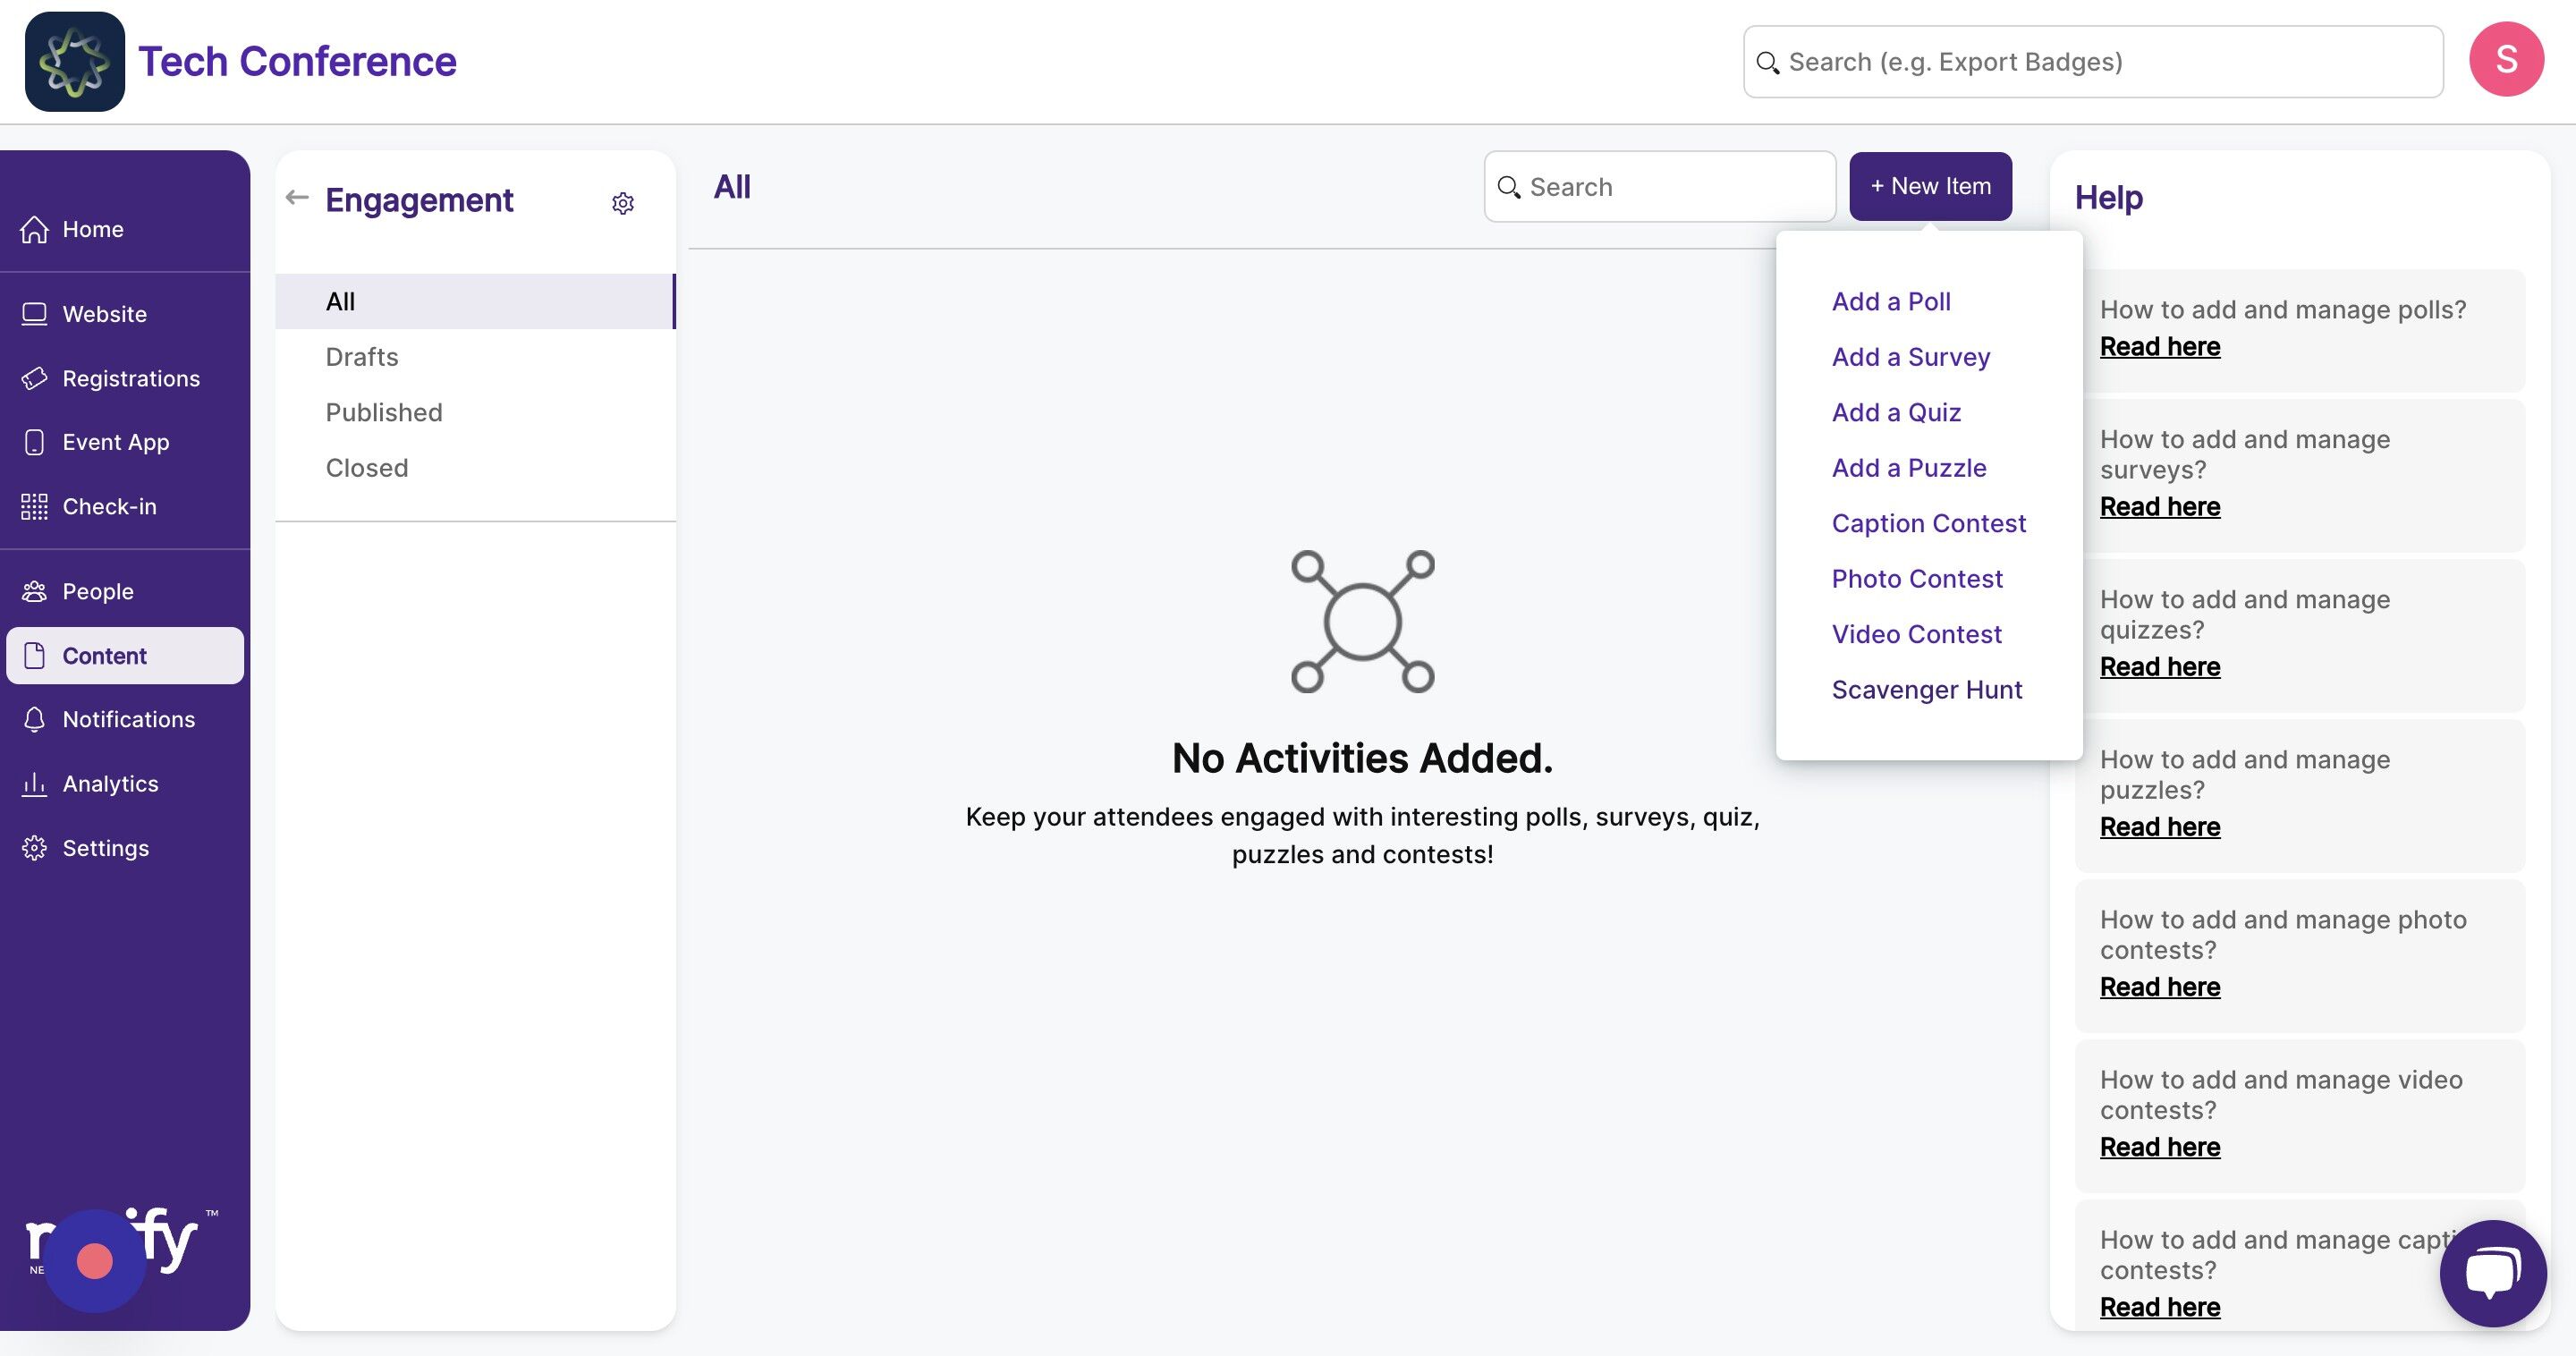2576x1356 pixels.
Task: Click the Engagement settings gear icon
Action: pos(622,203)
